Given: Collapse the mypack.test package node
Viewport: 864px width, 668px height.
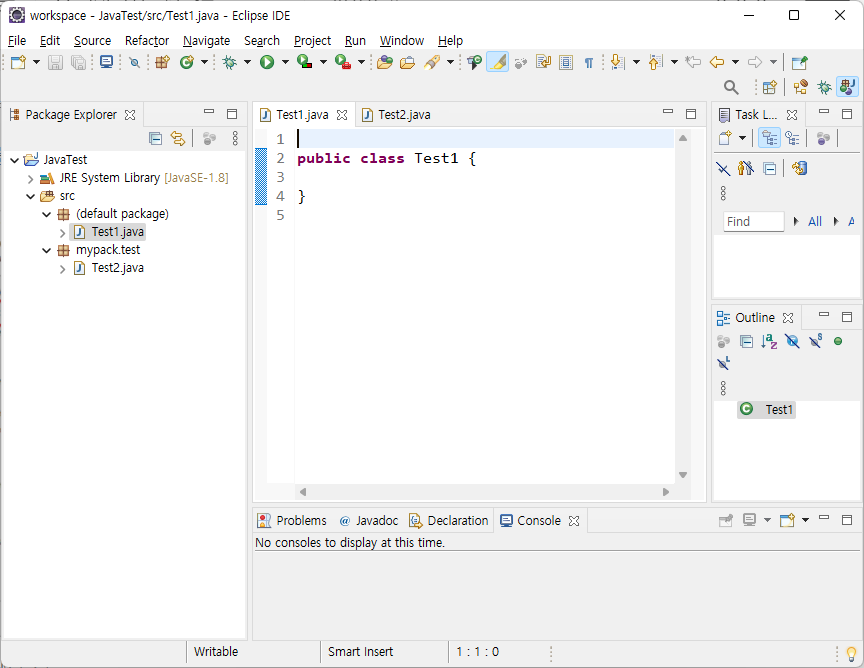Looking at the screenshot, I should (x=47, y=250).
